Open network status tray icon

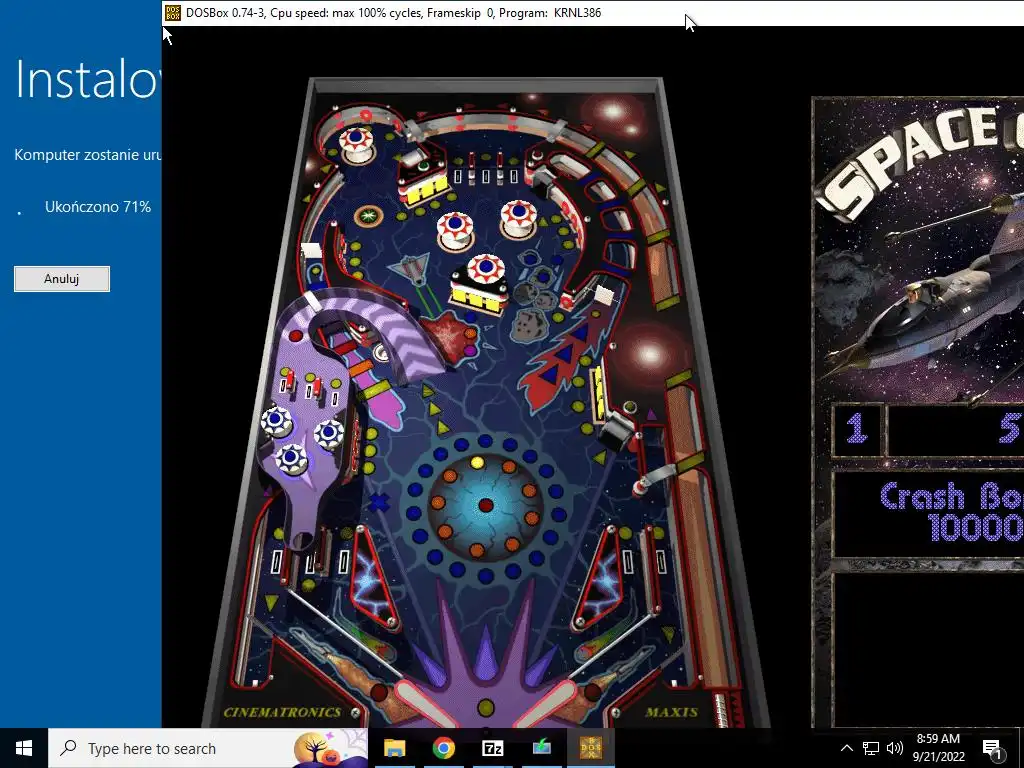tap(871, 748)
